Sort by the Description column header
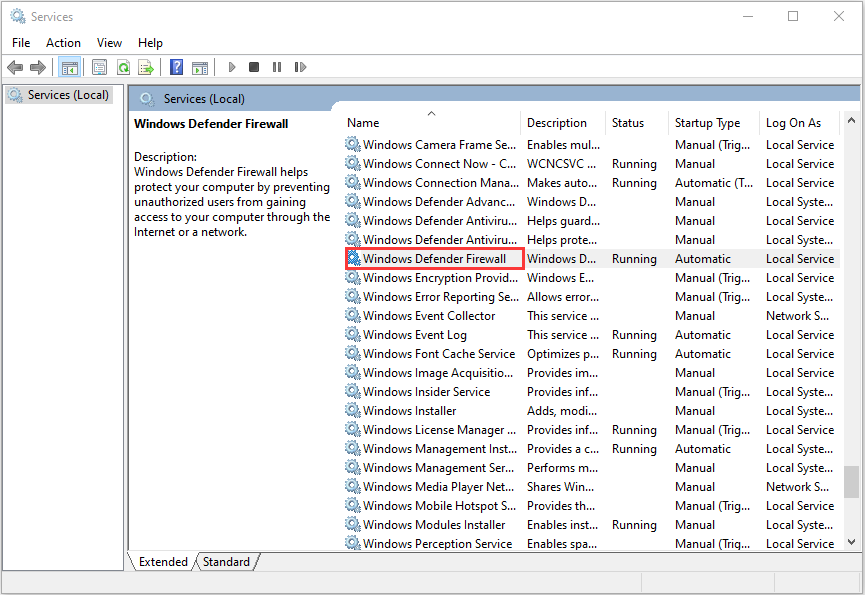The height and width of the screenshot is (595, 865). click(x=563, y=122)
